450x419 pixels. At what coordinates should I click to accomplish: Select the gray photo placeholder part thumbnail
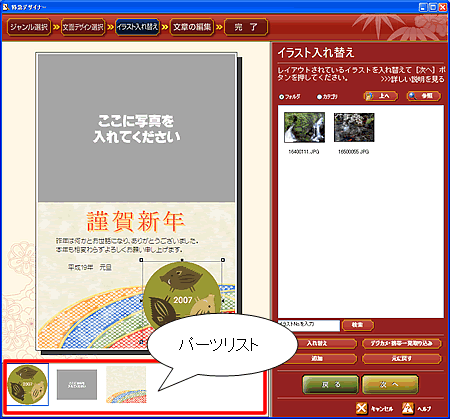point(77,384)
